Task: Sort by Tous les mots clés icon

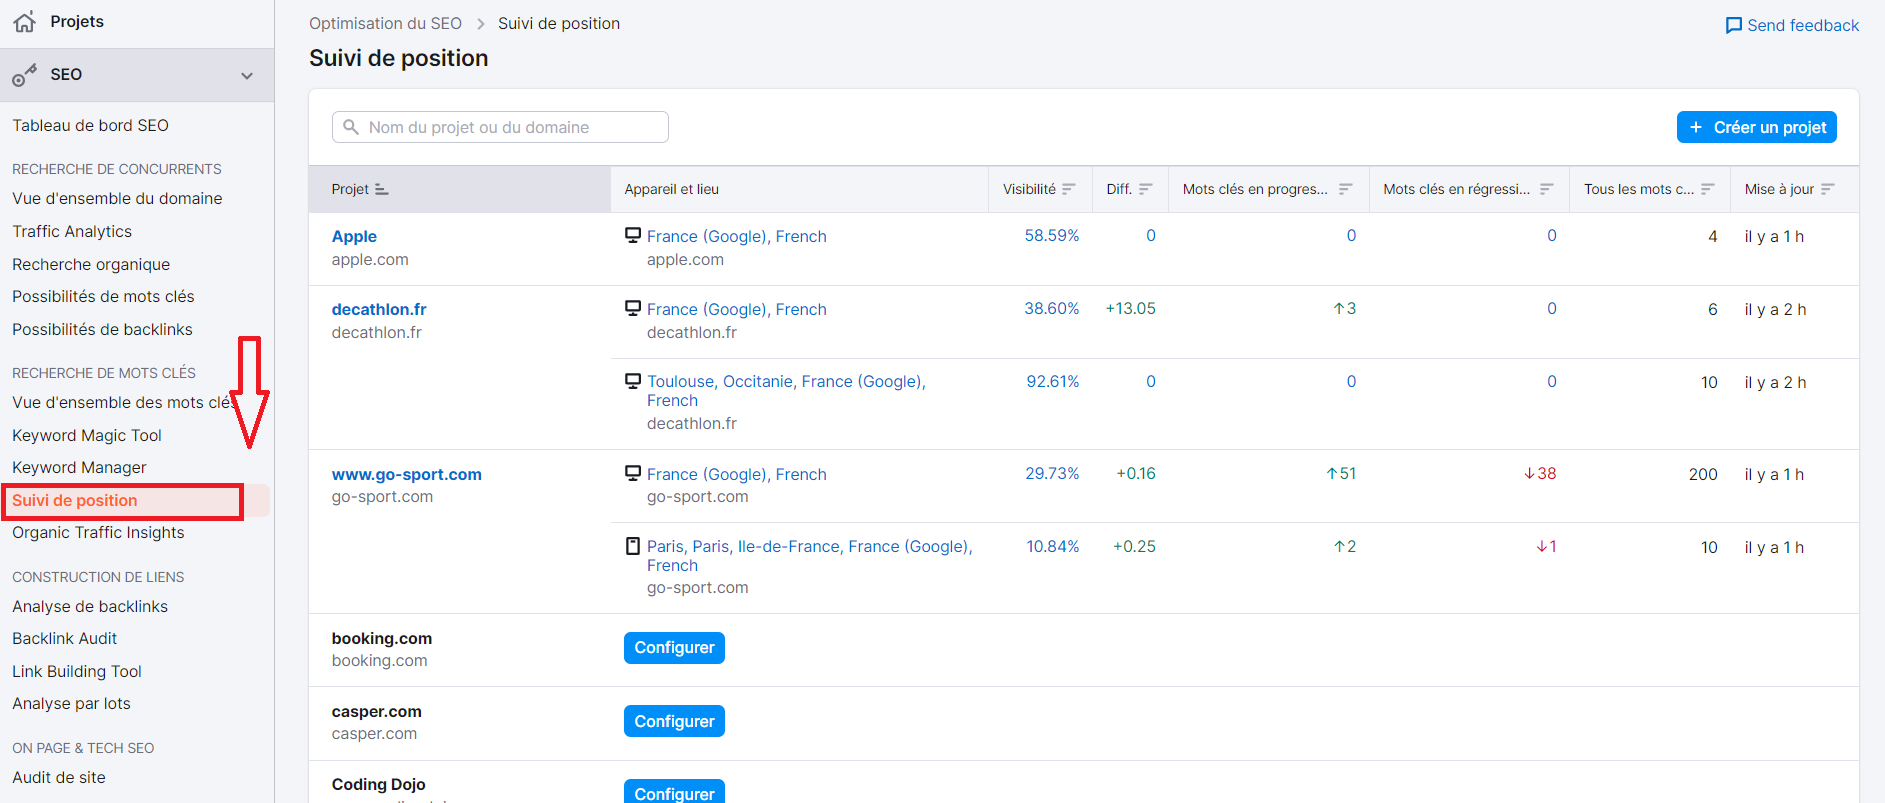Action: (1708, 189)
